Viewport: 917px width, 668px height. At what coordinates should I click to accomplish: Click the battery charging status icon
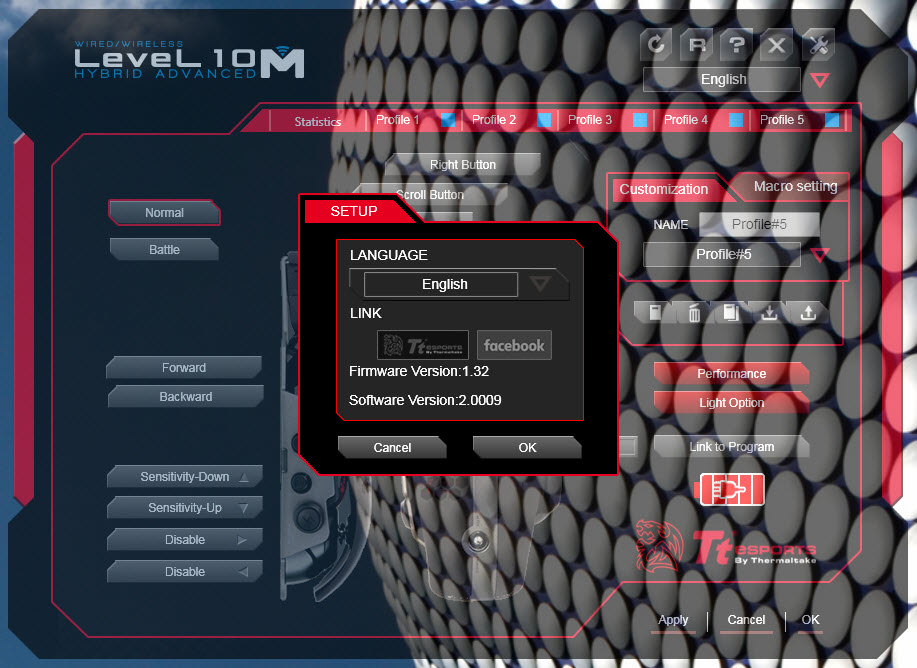[x=732, y=489]
